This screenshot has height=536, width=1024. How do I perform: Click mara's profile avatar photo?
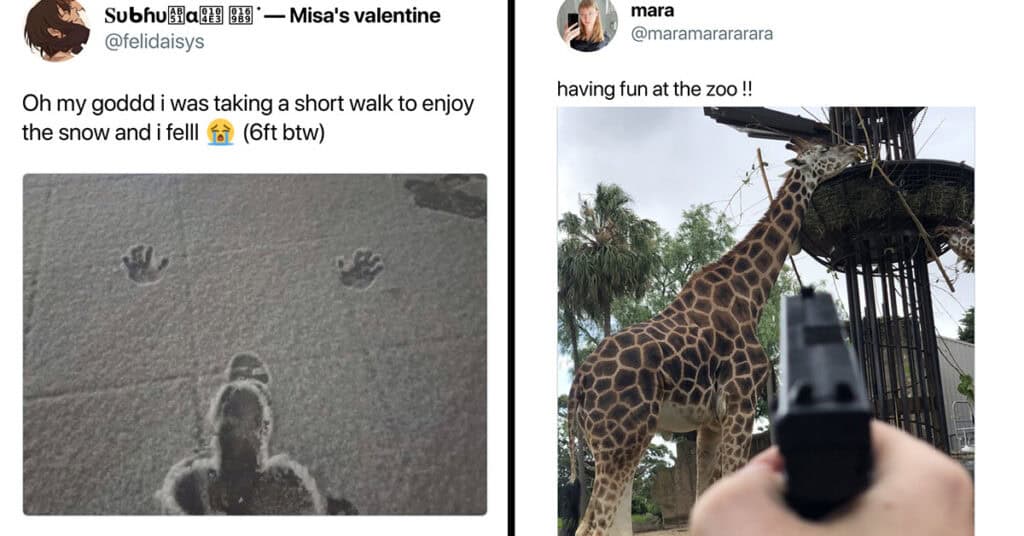pos(586,23)
